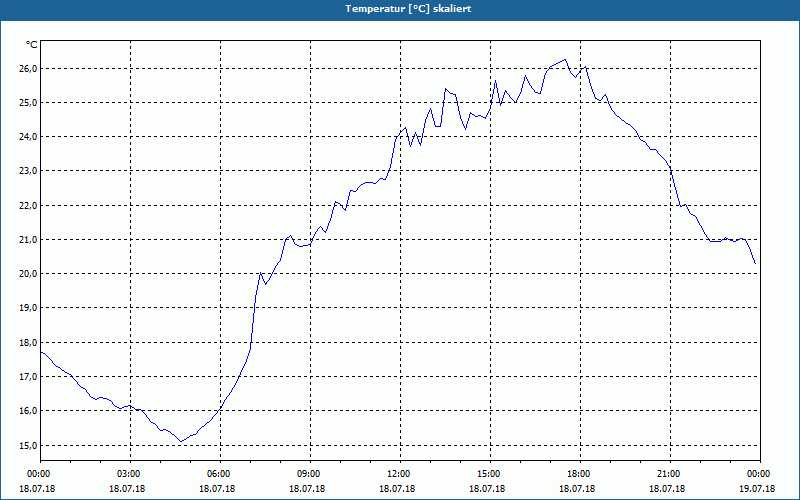Click the 19,0 y-axis label
This screenshot has width=800, height=500.
(28, 308)
